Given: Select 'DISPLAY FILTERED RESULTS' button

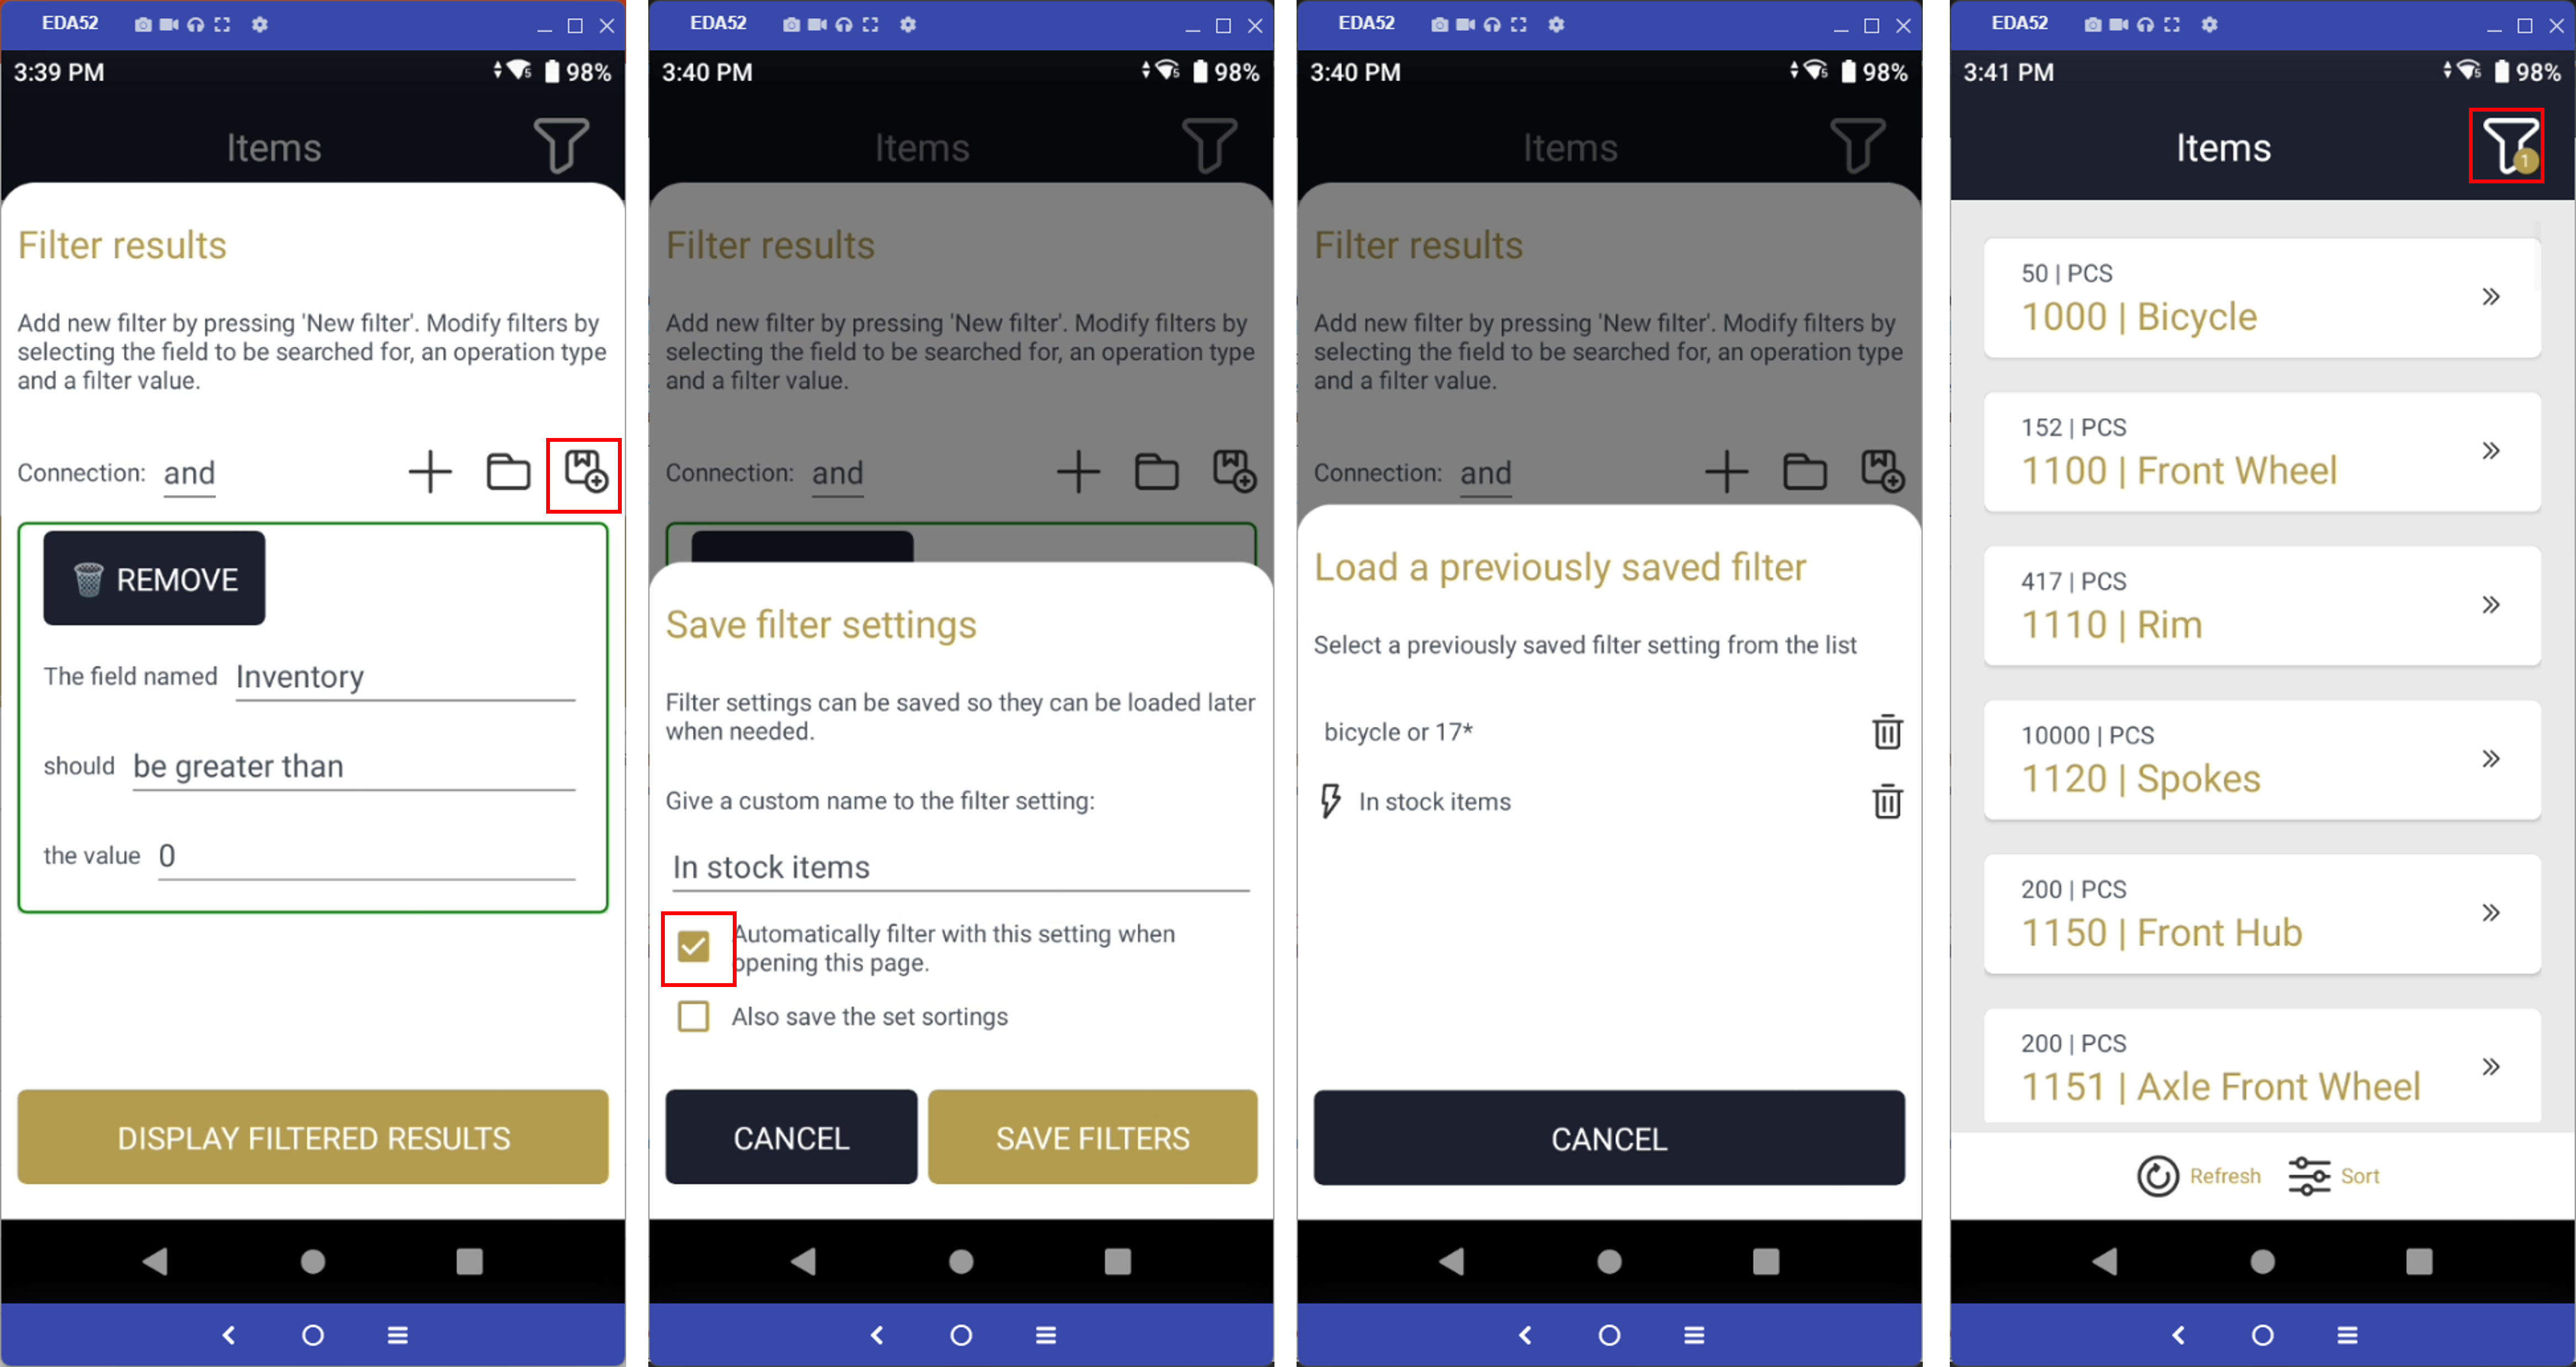Looking at the screenshot, I should [314, 1137].
